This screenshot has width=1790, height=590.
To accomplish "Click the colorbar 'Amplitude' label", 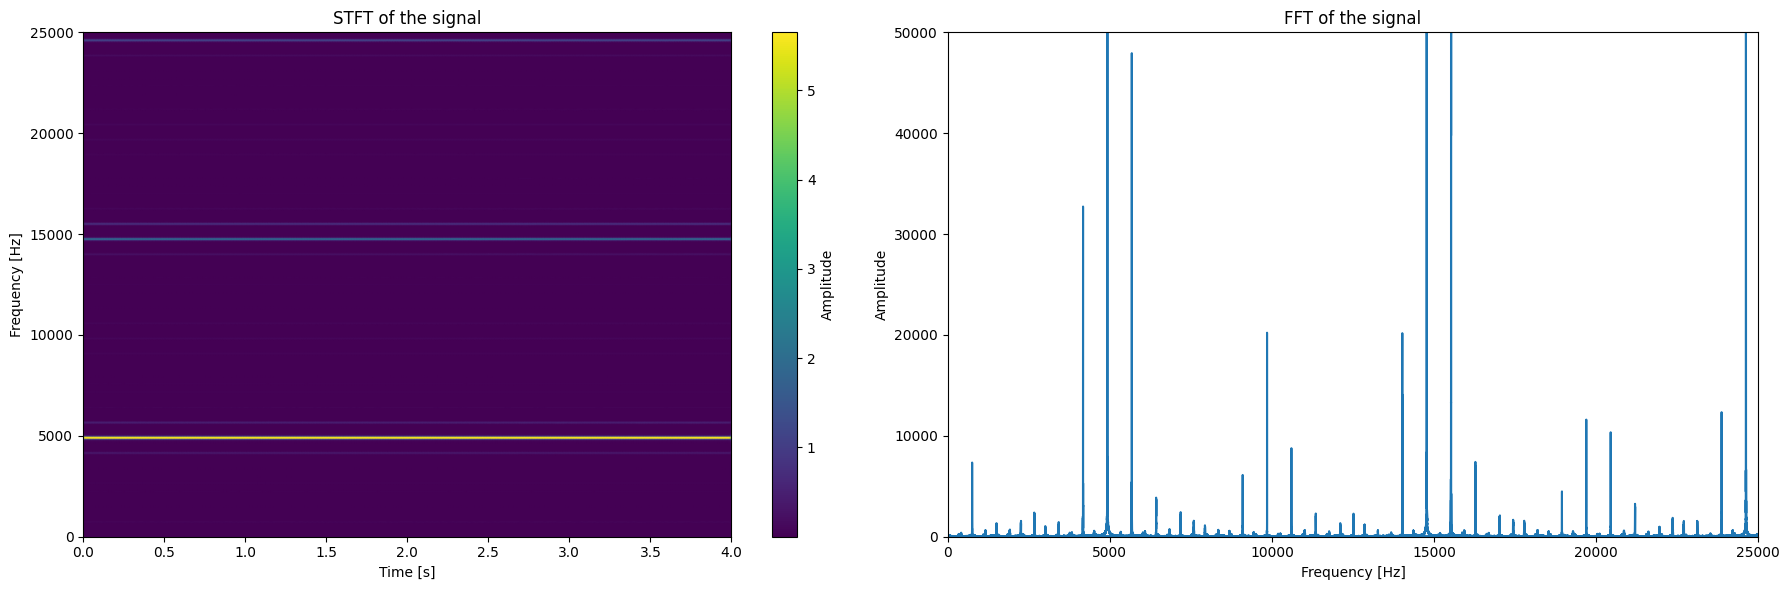I will [x=827, y=285].
